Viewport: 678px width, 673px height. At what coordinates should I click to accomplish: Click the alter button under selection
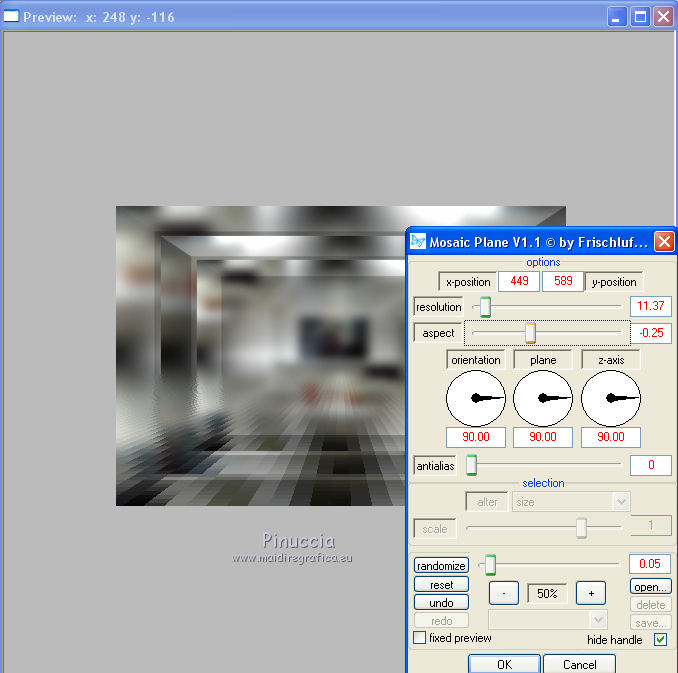click(487, 502)
